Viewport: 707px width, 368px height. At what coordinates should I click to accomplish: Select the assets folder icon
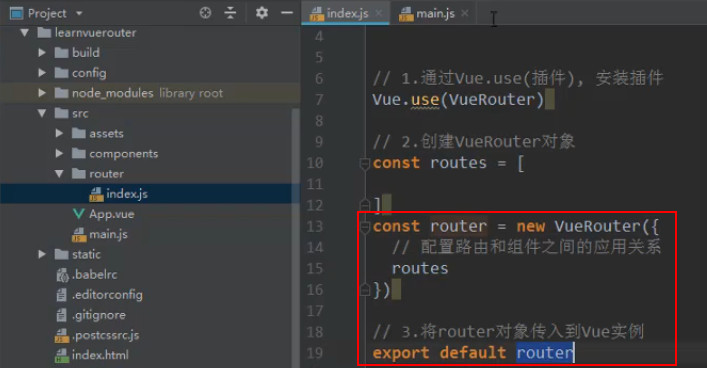click(x=78, y=133)
